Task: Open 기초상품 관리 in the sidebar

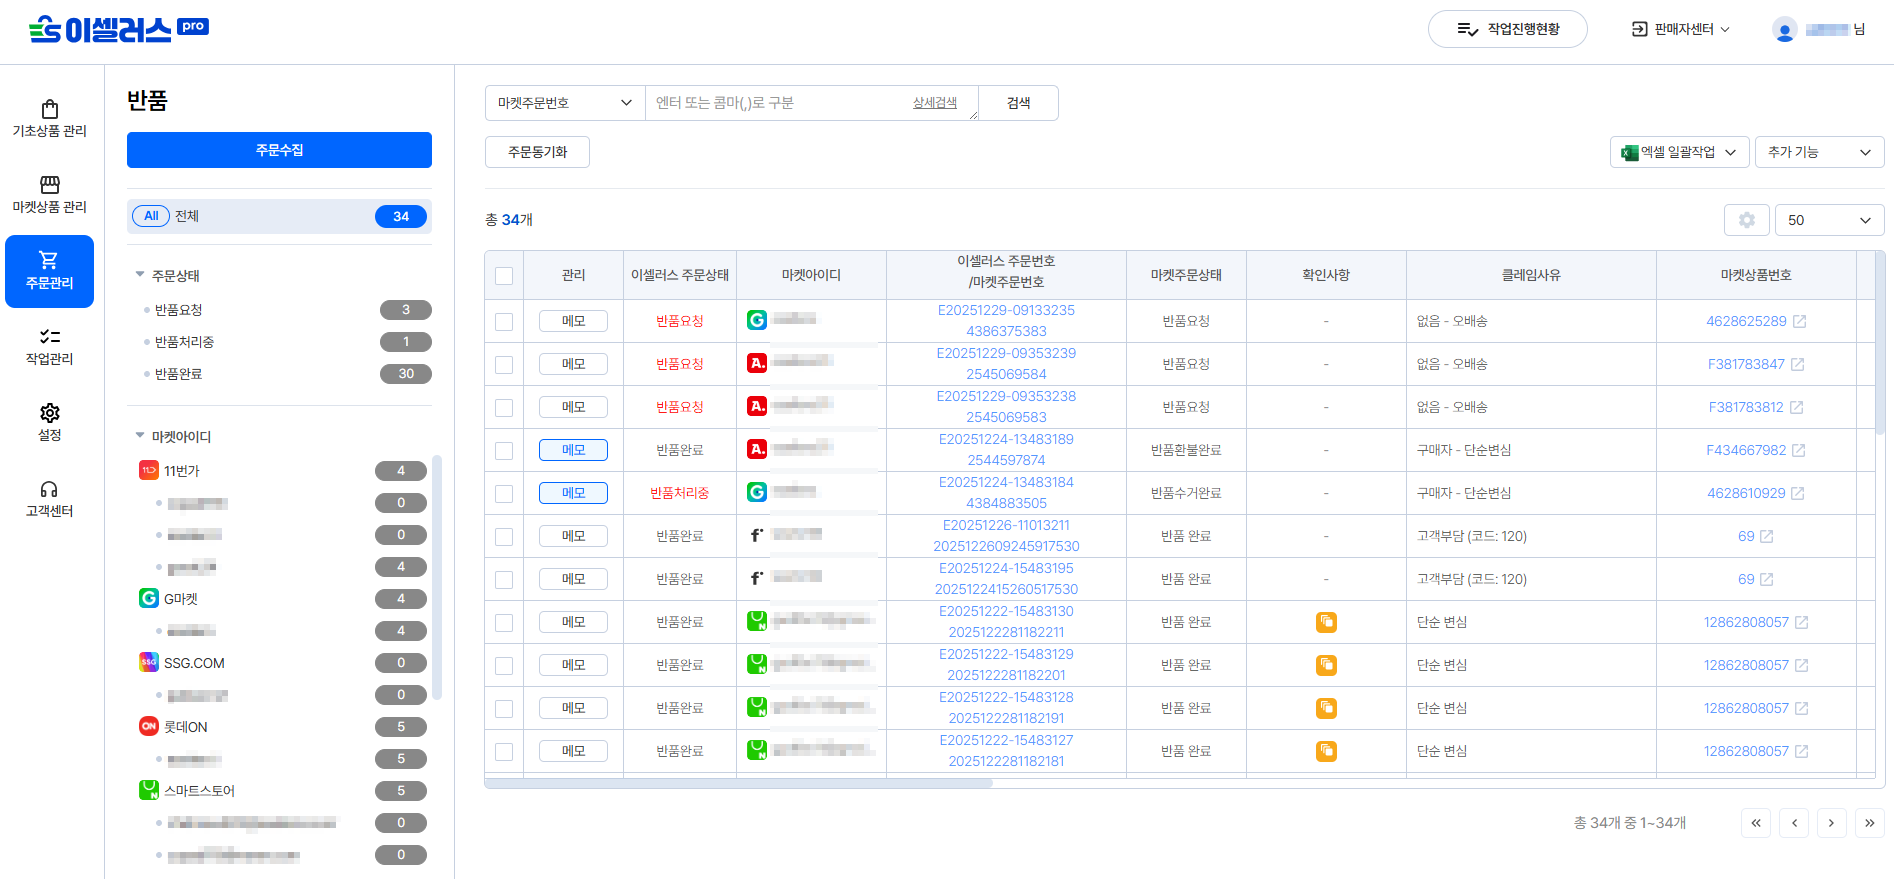Action: pyautogui.click(x=49, y=118)
